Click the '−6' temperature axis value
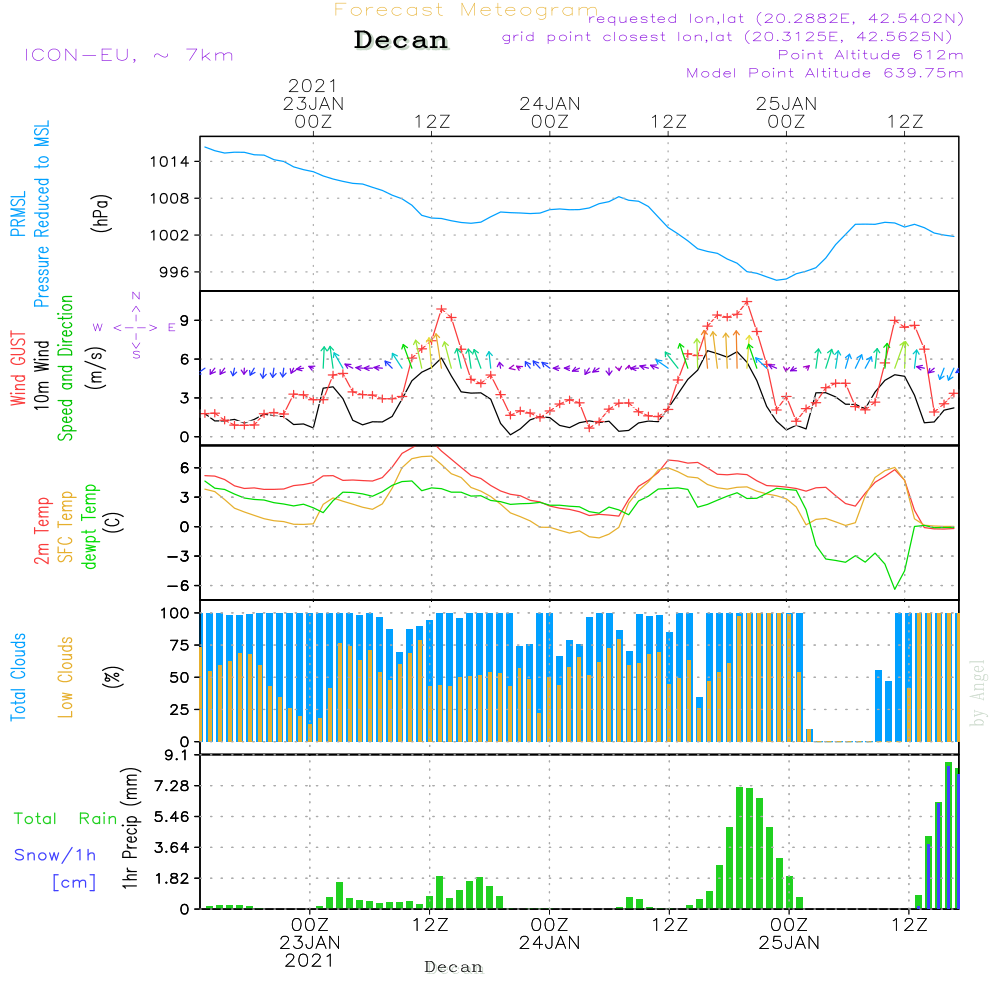Viewport: 1000px width, 1000px height. click(x=178, y=585)
